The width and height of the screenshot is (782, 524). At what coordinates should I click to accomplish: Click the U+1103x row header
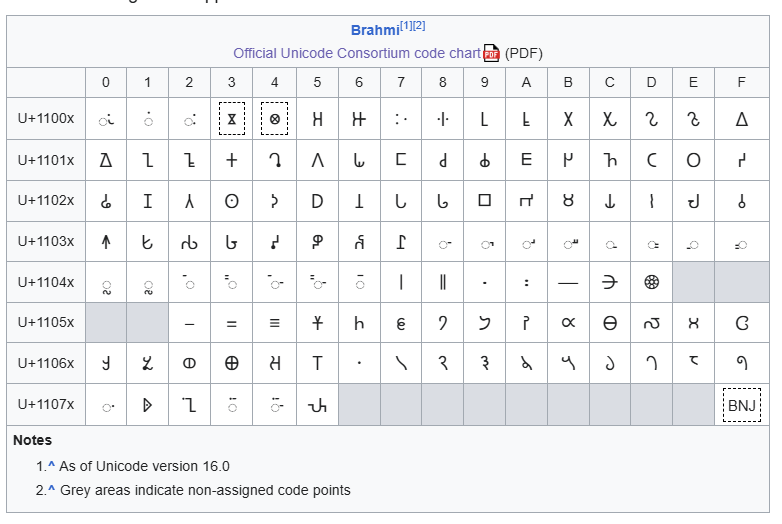[46, 242]
